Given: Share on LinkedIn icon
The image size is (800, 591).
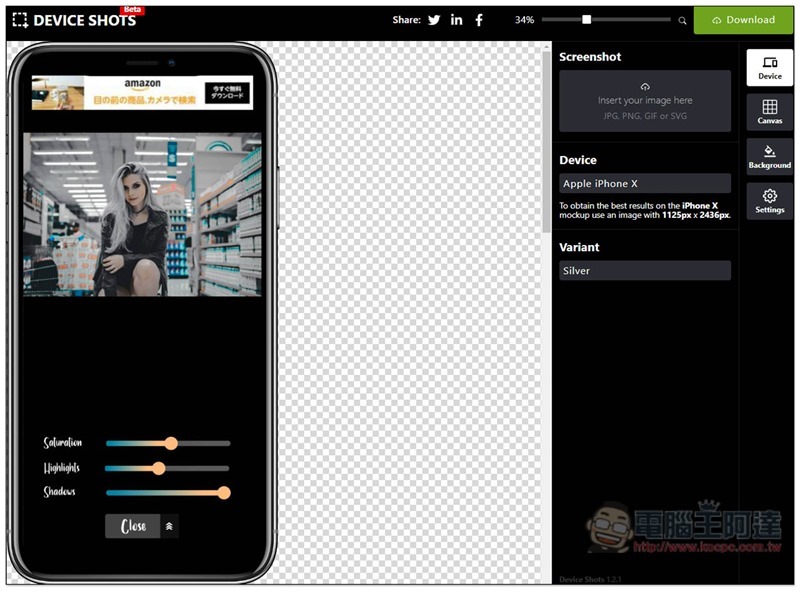Looking at the screenshot, I should 456,20.
